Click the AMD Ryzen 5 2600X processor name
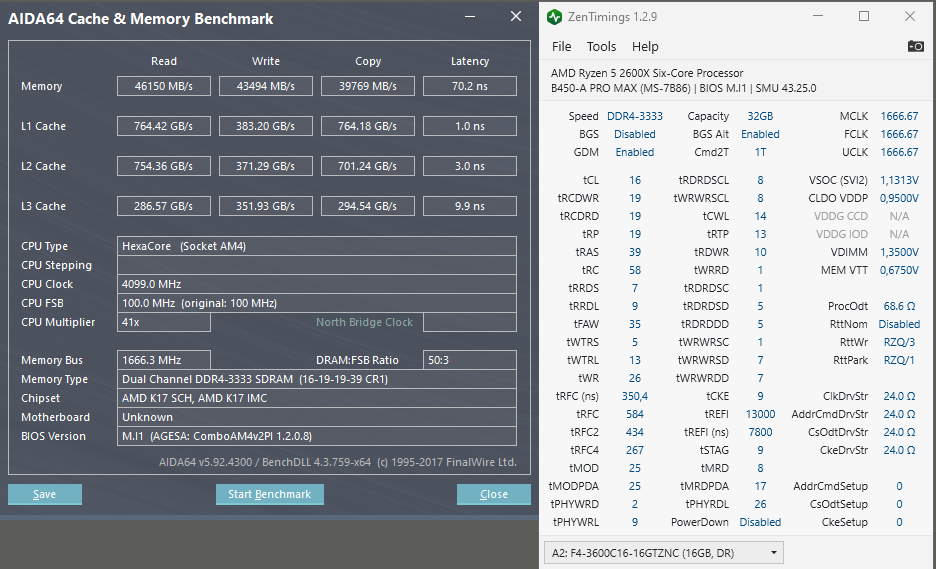This screenshot has width=936, height=569. point(647,73)
